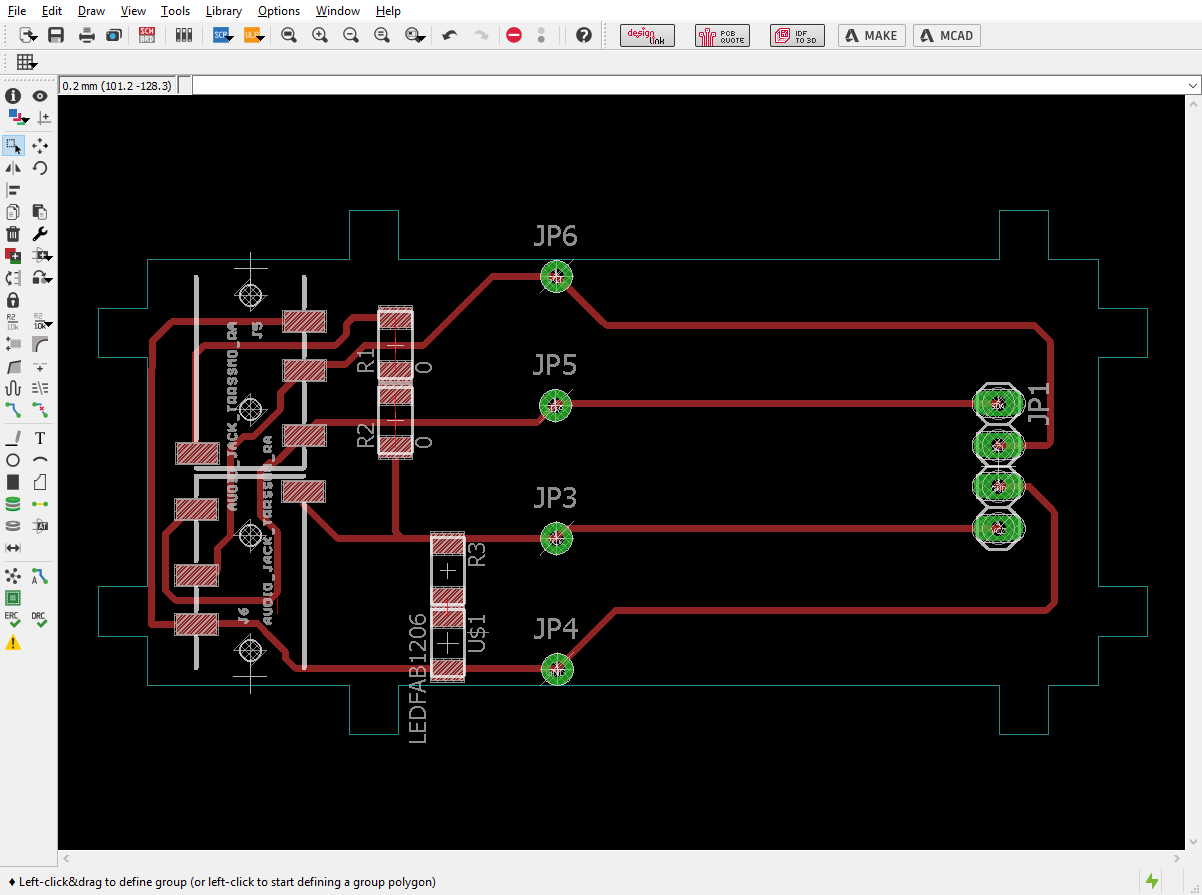Select the Circle tool
Screen dimensions: 1202x895
(x=13, y=460)
